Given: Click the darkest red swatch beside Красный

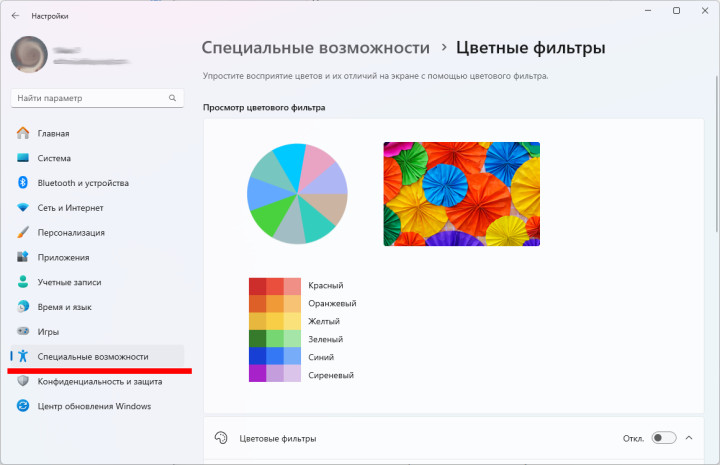Looking at the screenshot, I should pyautogui.click(x=257, y=286).
